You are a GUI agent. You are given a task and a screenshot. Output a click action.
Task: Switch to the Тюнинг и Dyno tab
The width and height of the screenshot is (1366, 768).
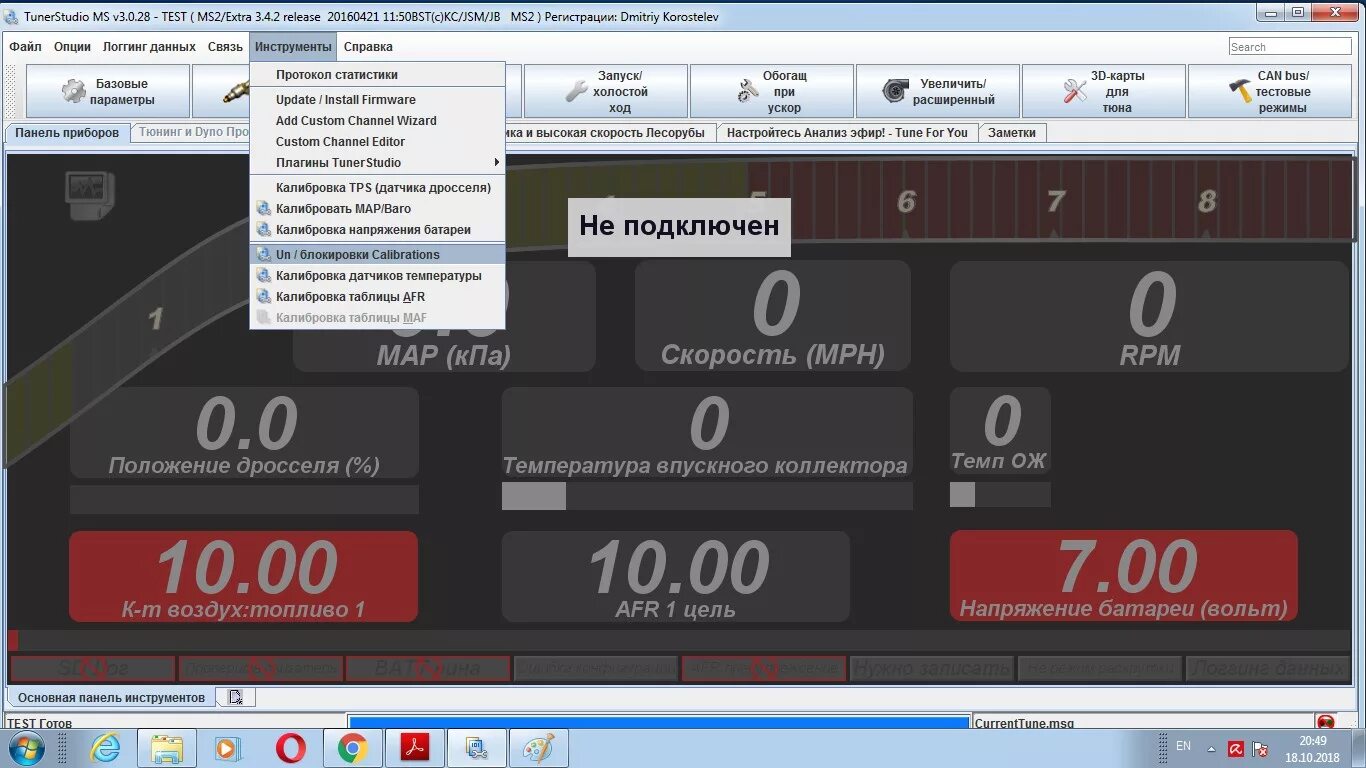192,132
